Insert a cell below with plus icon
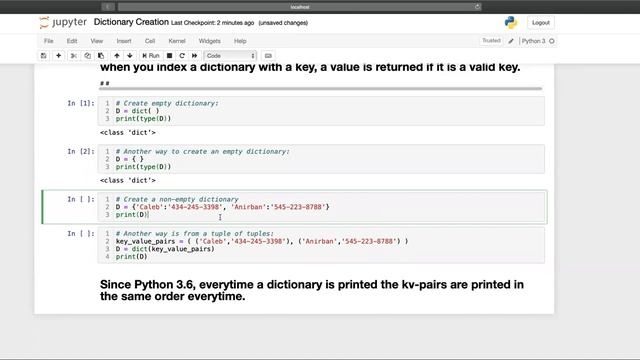This screenshot has width=640, height=360. 58,56
